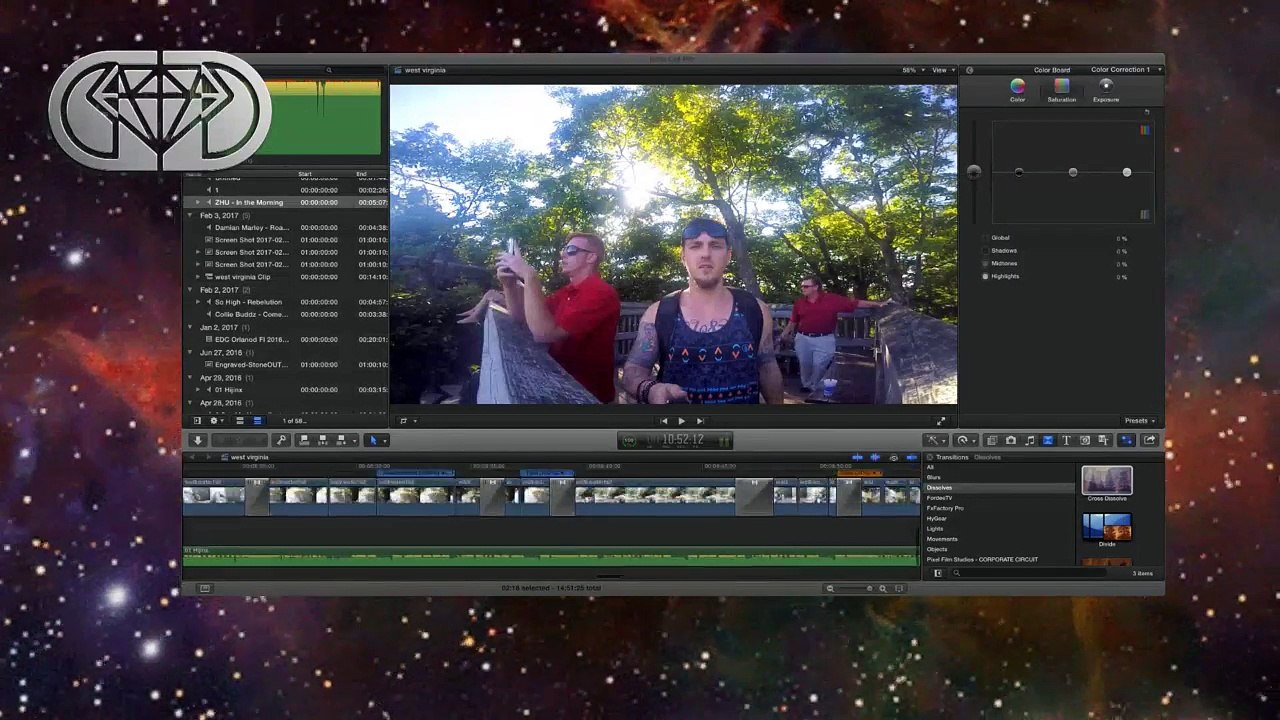The height and width of the screenshot is (720, 1280).
Task: Open the Keyword editor key icon
Action: click(x=281, y=440)
